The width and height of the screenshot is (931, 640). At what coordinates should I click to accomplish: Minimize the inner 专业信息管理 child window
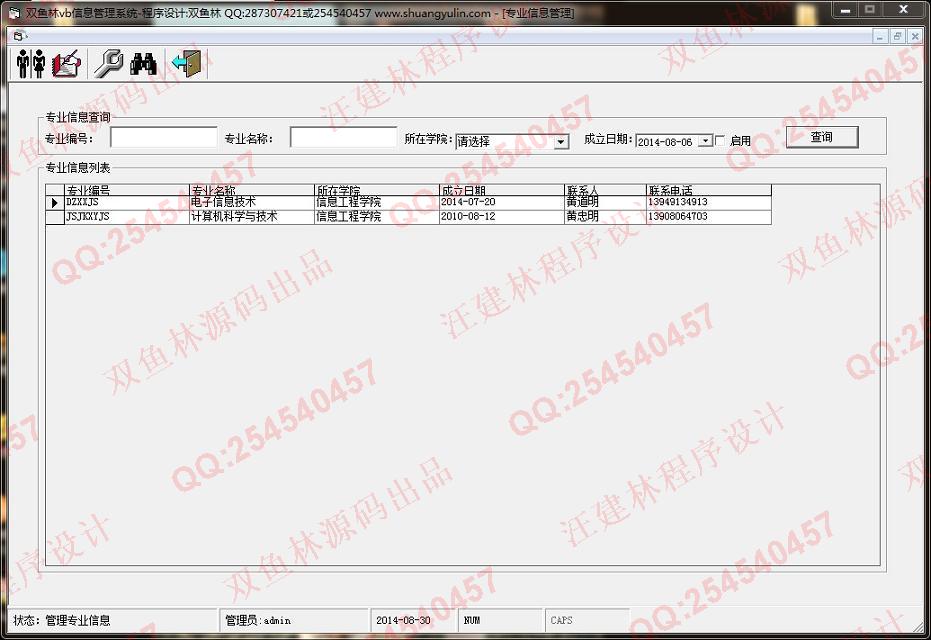(880, 37)
